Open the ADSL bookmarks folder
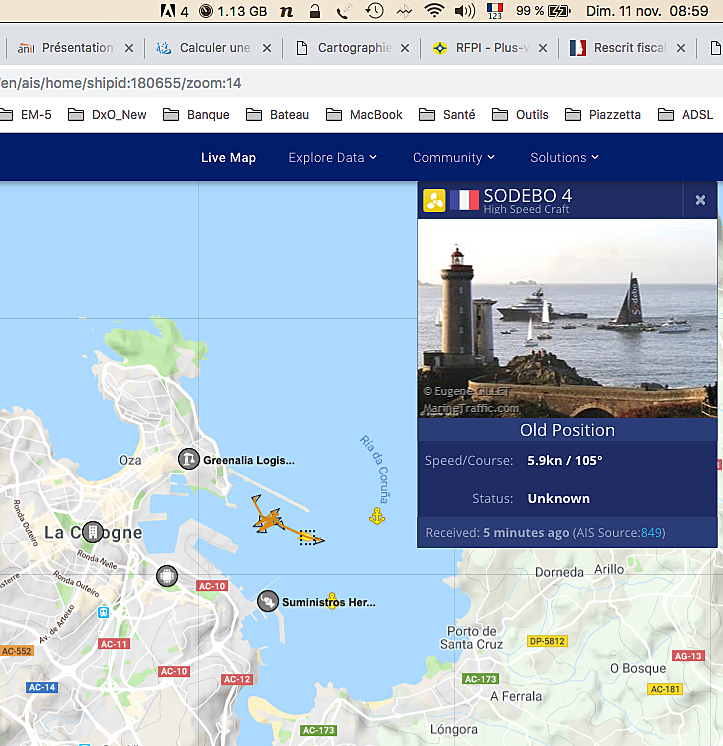This screenshot has height=746, width=723. click(x=685, y=115)
